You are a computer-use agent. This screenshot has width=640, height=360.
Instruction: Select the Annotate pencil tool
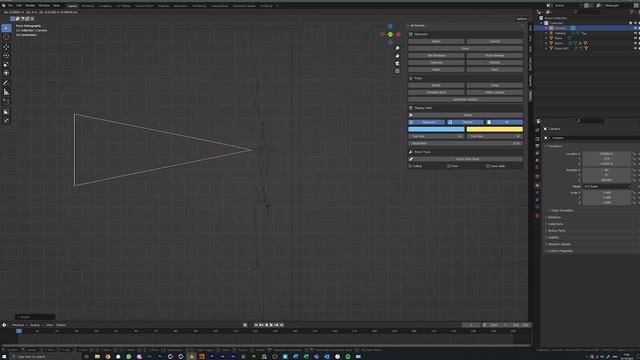[x=6, y=83]
